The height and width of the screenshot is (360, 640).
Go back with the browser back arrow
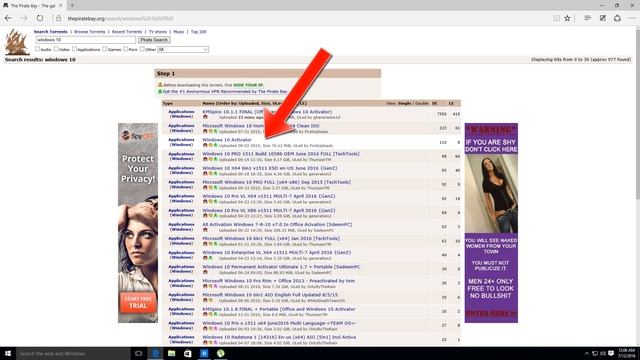[x=8, y=18]
